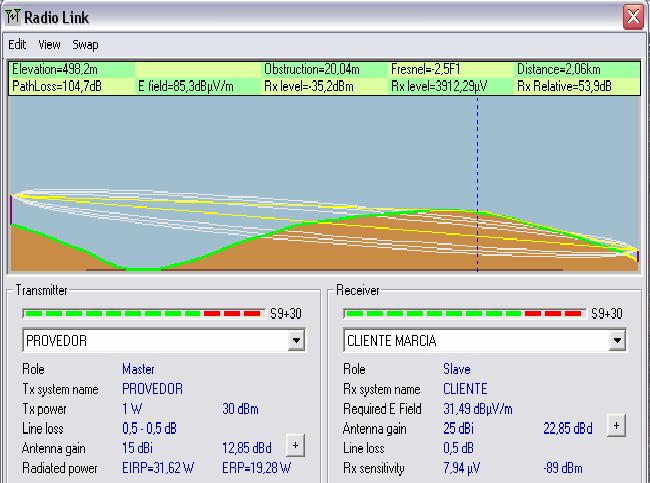The height and width of the screenshot is (483, 650).
Task: Click the transmitter antenna gain plus button
Action: tap(295, 446)
